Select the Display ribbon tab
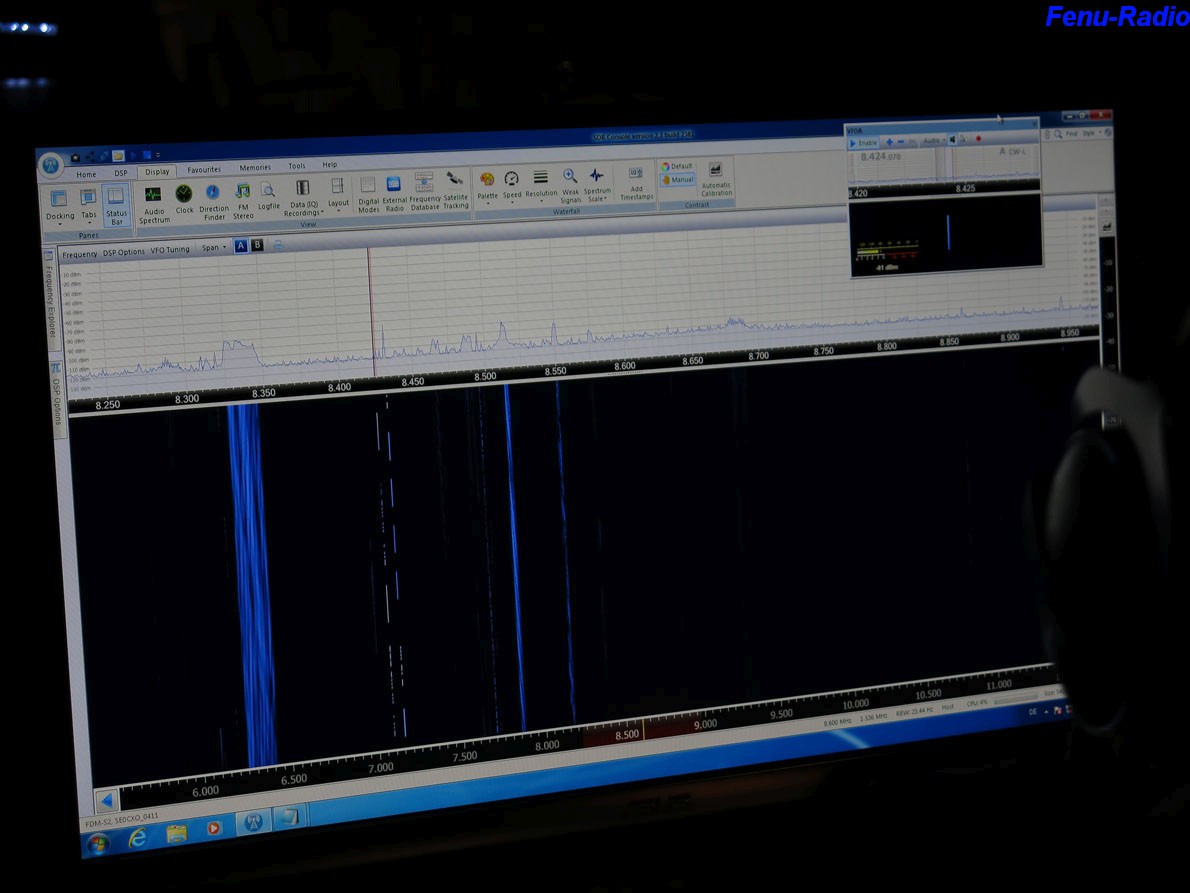 coord(157,171)
